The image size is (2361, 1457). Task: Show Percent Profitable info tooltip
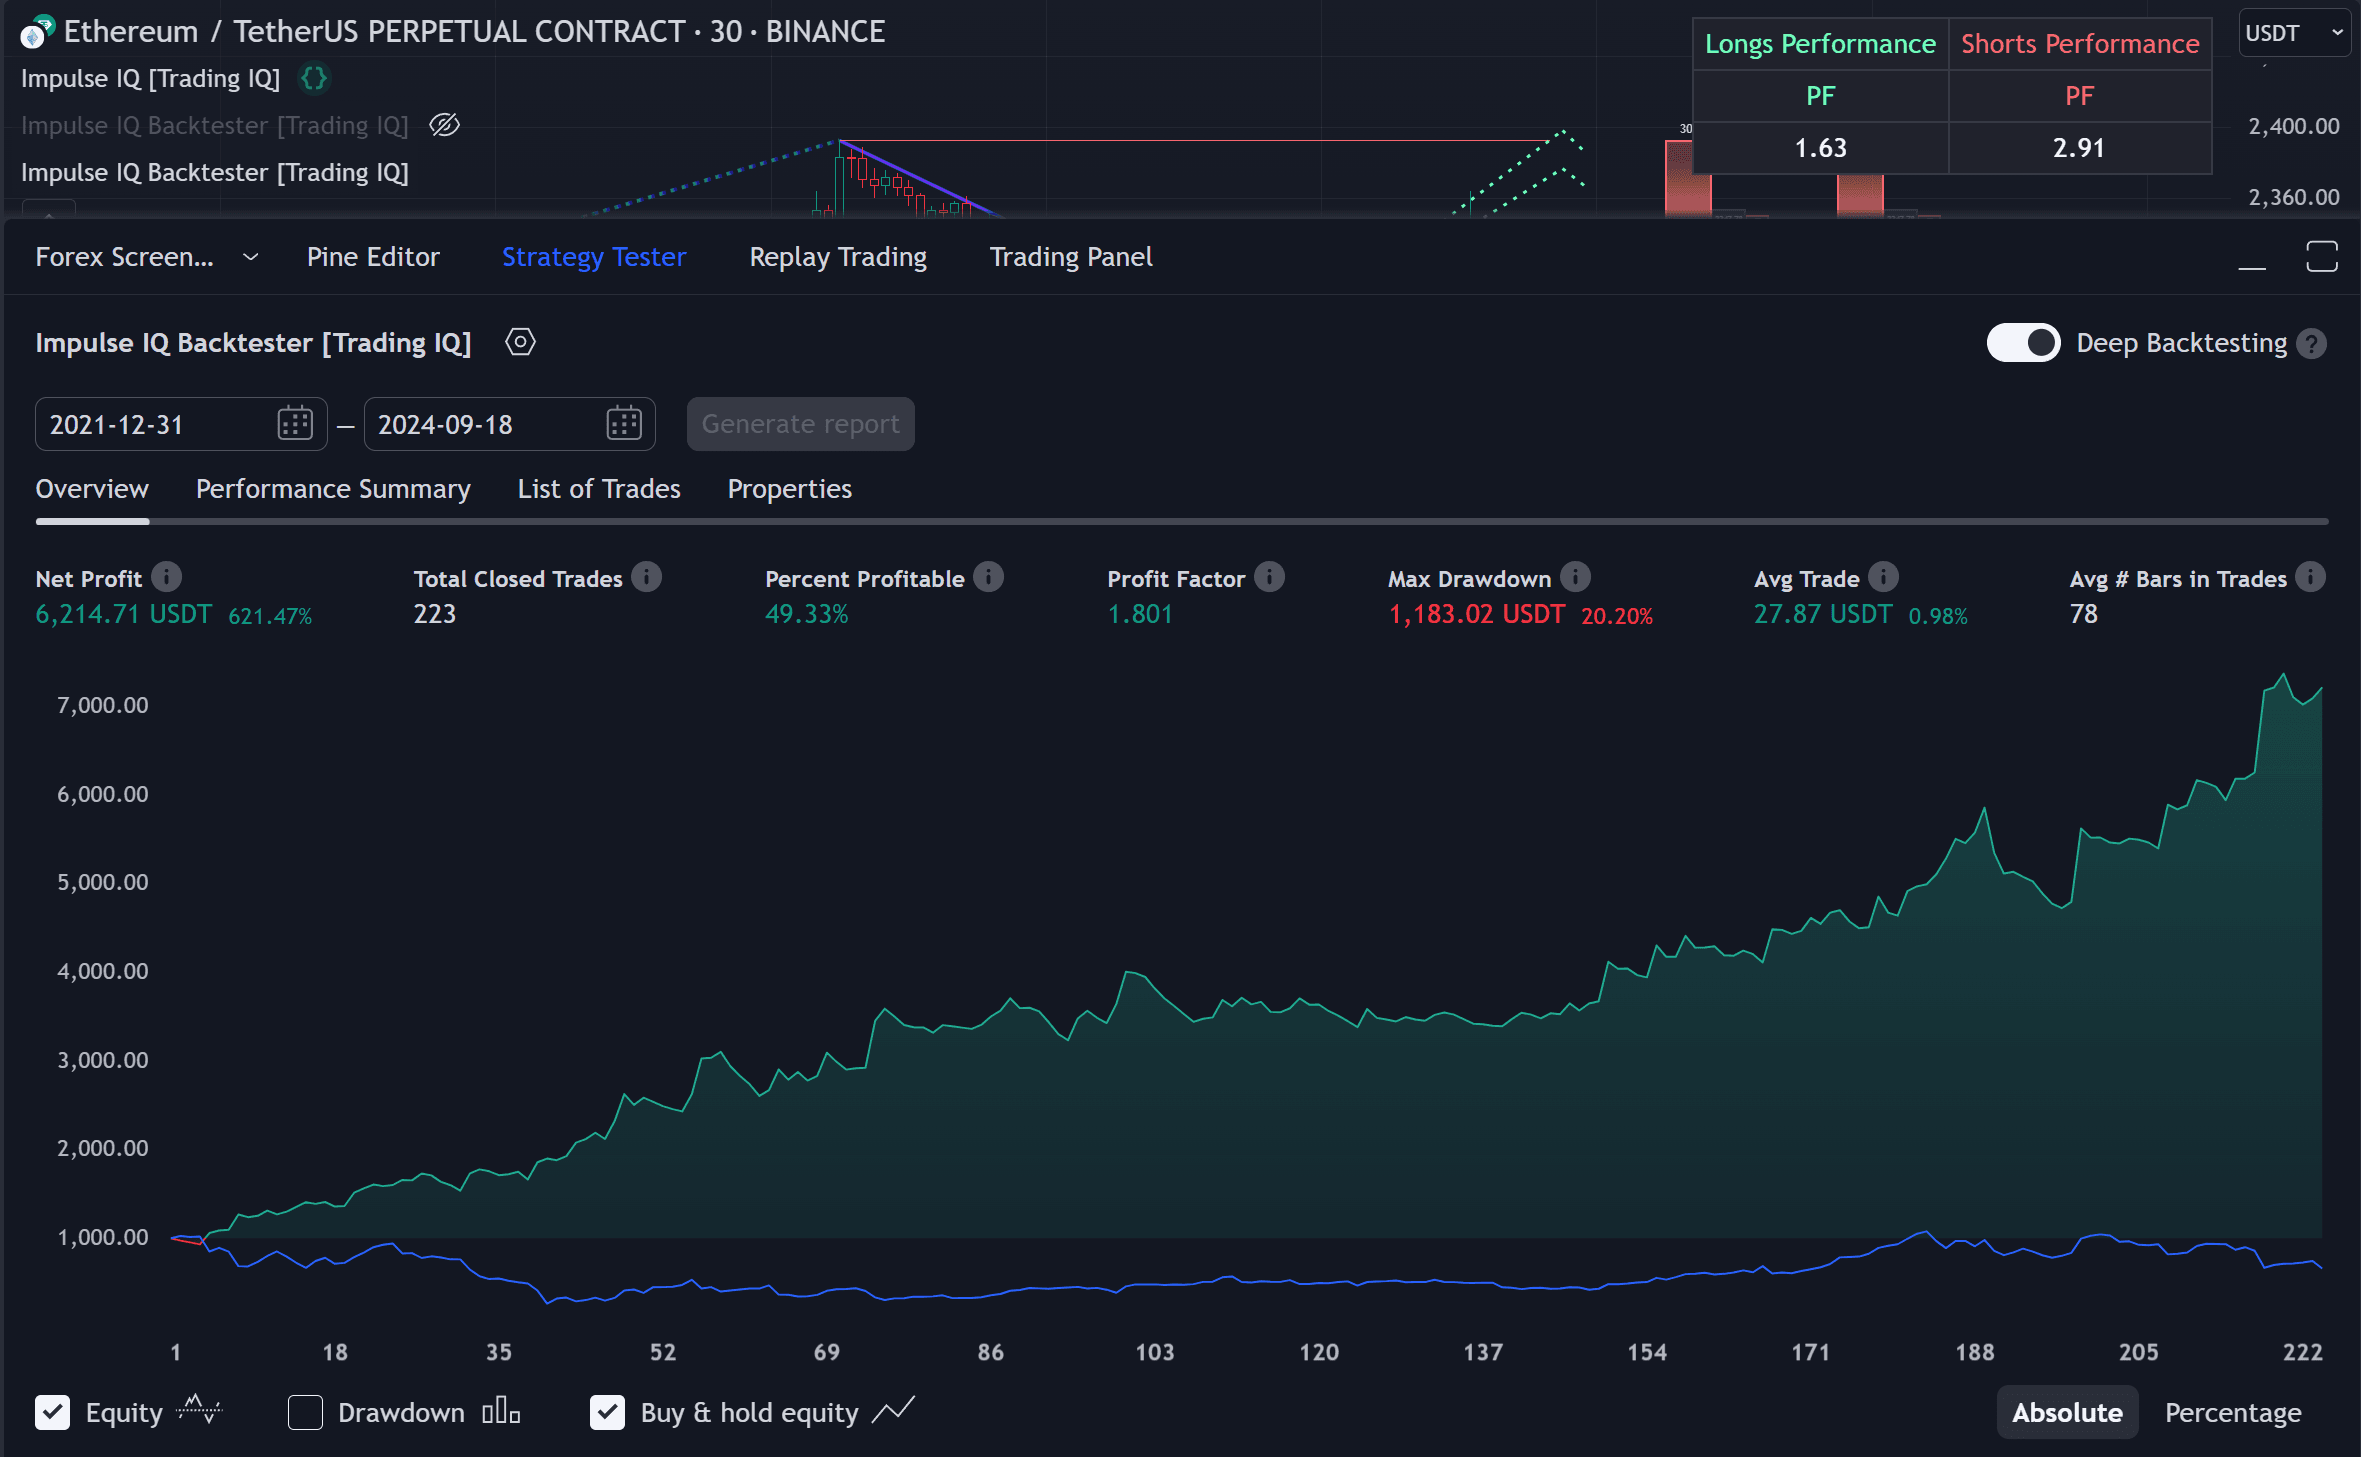(x=988, y=577)
